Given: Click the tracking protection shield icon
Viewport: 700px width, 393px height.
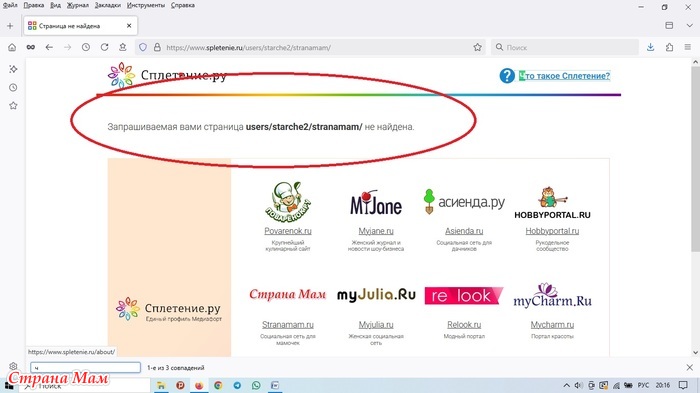Looking at the screenshot, I should coord(143,47).
